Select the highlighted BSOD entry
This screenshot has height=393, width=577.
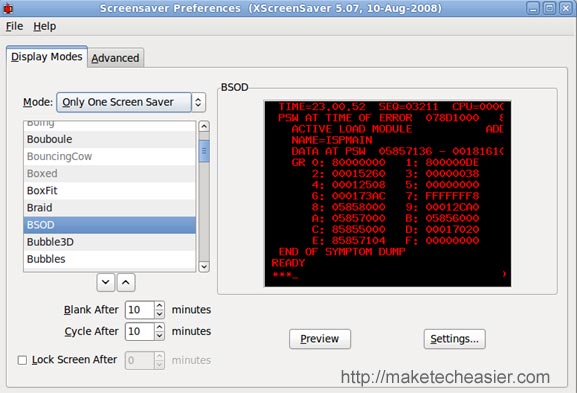point(109,225)
